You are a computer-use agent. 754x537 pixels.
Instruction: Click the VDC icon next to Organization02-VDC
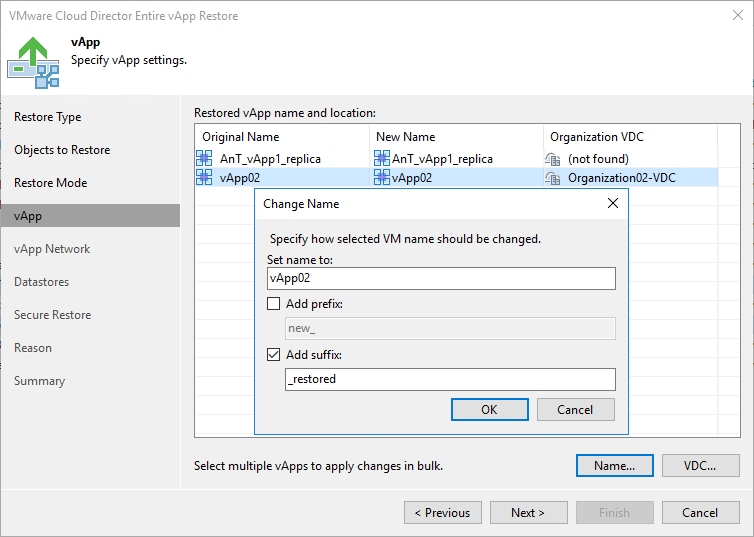pos(553,178)
